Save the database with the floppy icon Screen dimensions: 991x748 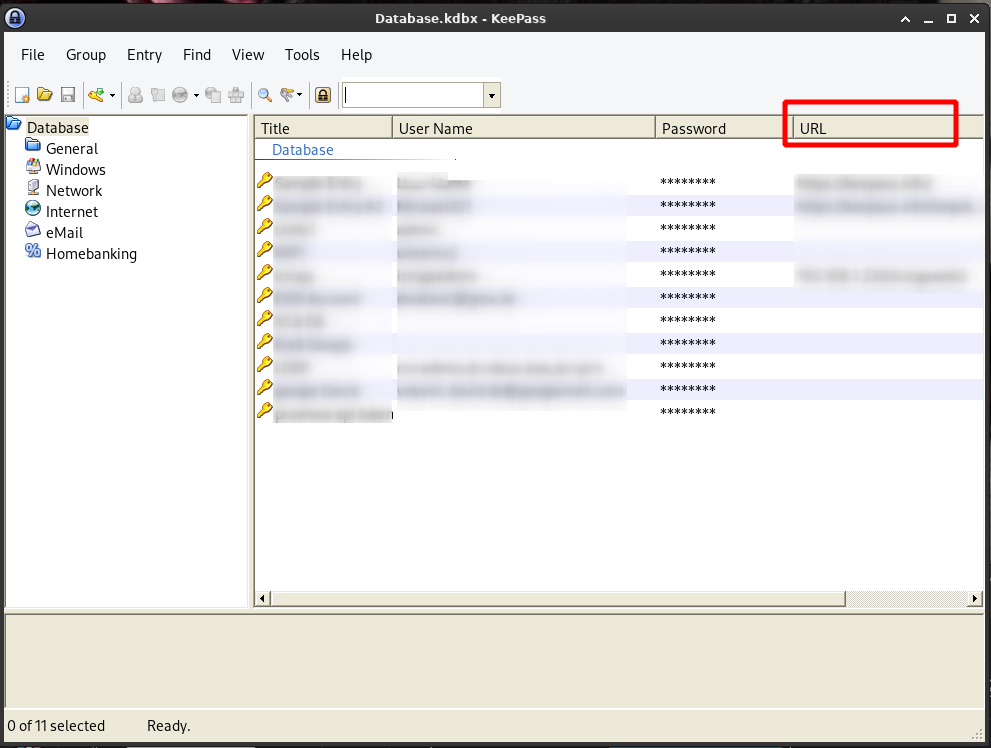68,95
